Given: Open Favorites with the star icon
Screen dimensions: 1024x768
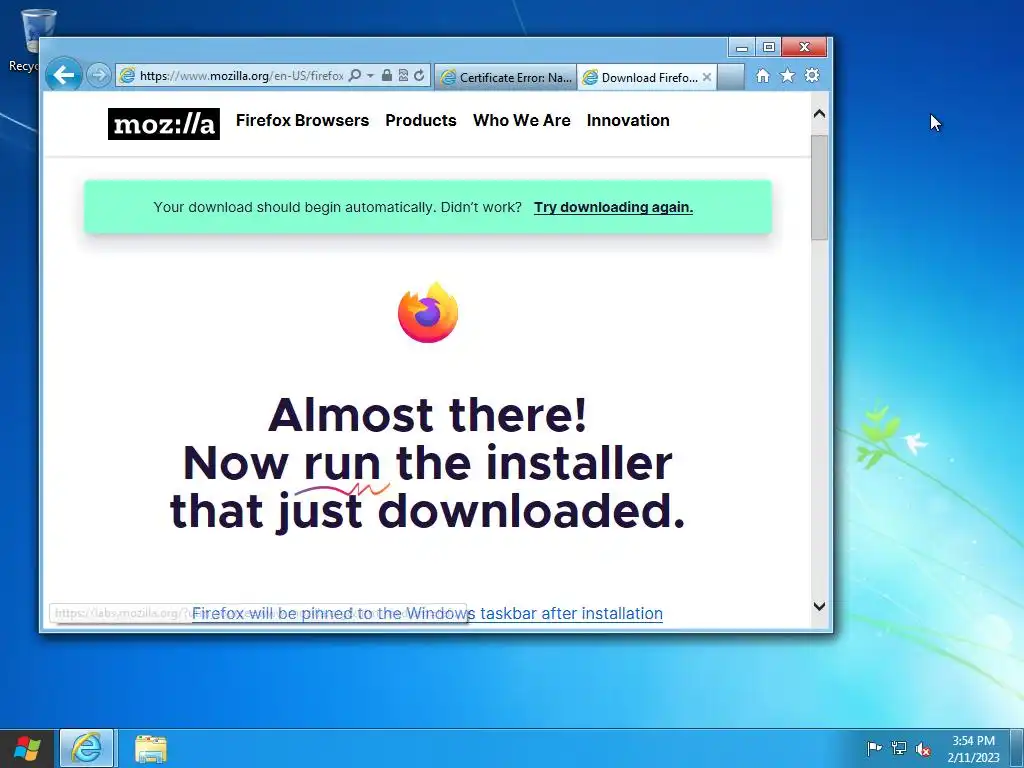Looking at the screenshot, I should point(788,76).
